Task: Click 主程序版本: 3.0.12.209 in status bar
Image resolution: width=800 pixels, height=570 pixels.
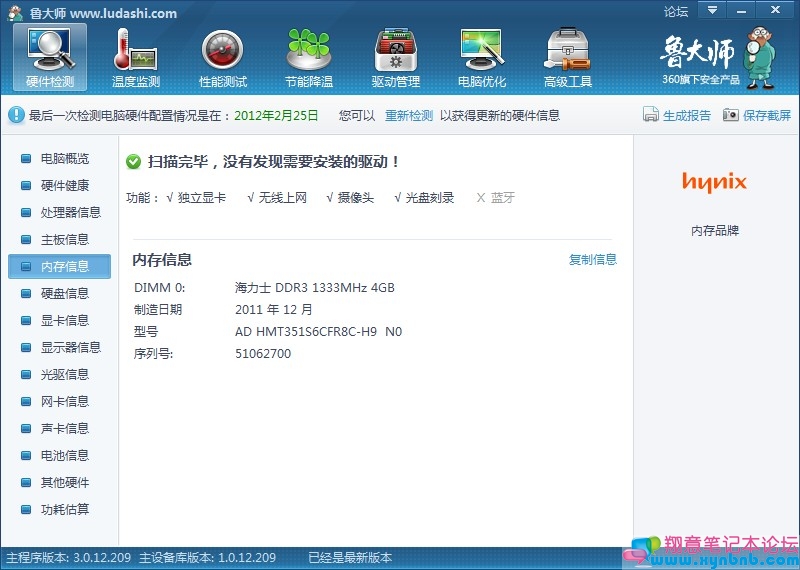Action: (x=69, y=558)
